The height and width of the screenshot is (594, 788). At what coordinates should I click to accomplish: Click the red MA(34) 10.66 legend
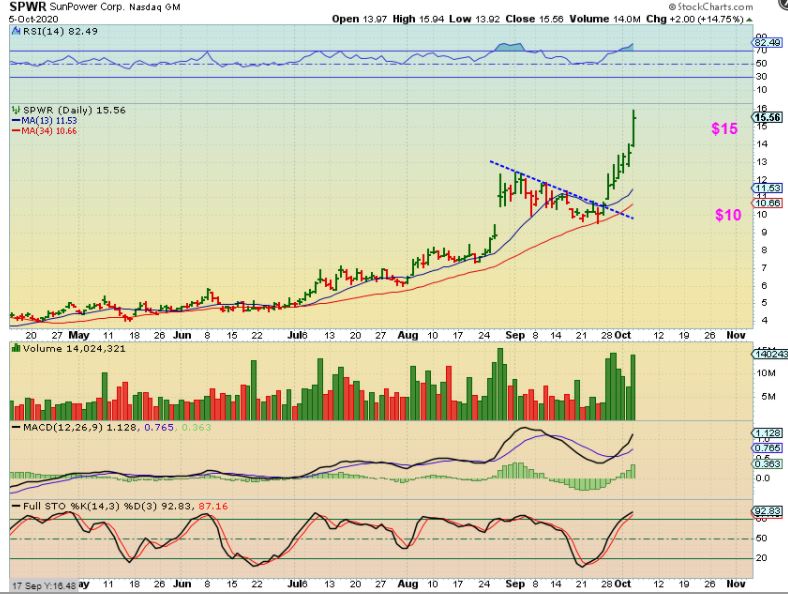click(x=44, y=131)
